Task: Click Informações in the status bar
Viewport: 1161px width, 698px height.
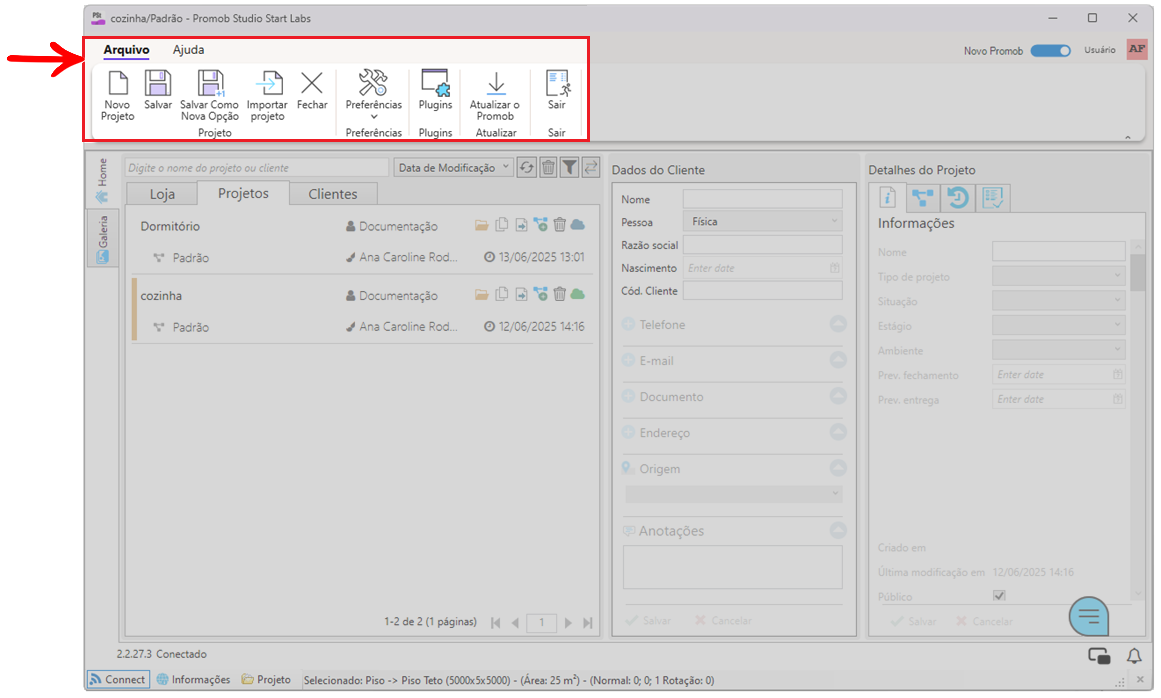Action: point(193,679)
